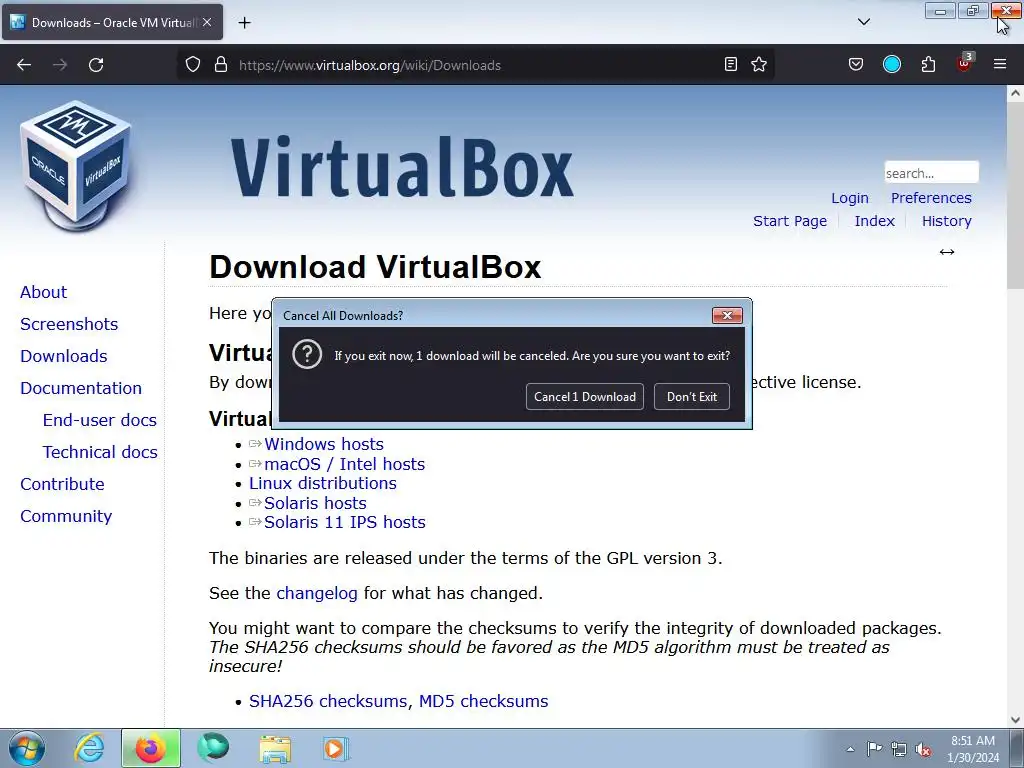Screen dimensions: 1024x768
Task: Click the VirtualBox cube logo
Action: (75, 166)
